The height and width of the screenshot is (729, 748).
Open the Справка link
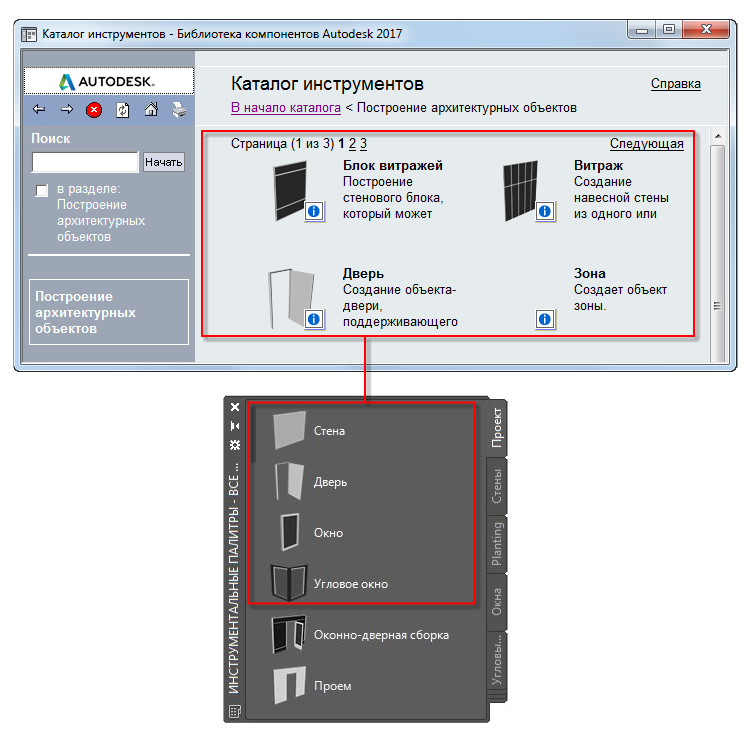675,83
